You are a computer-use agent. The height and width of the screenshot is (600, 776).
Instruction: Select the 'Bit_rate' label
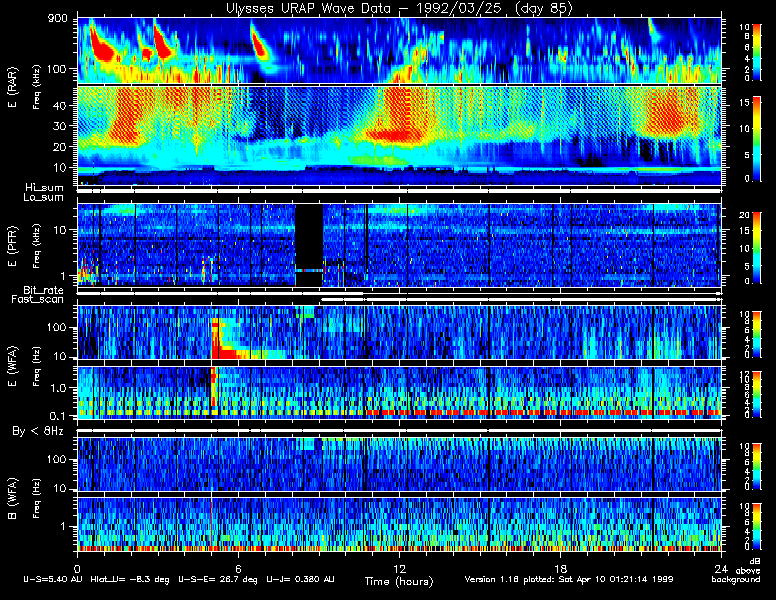[x=43, y=290]
